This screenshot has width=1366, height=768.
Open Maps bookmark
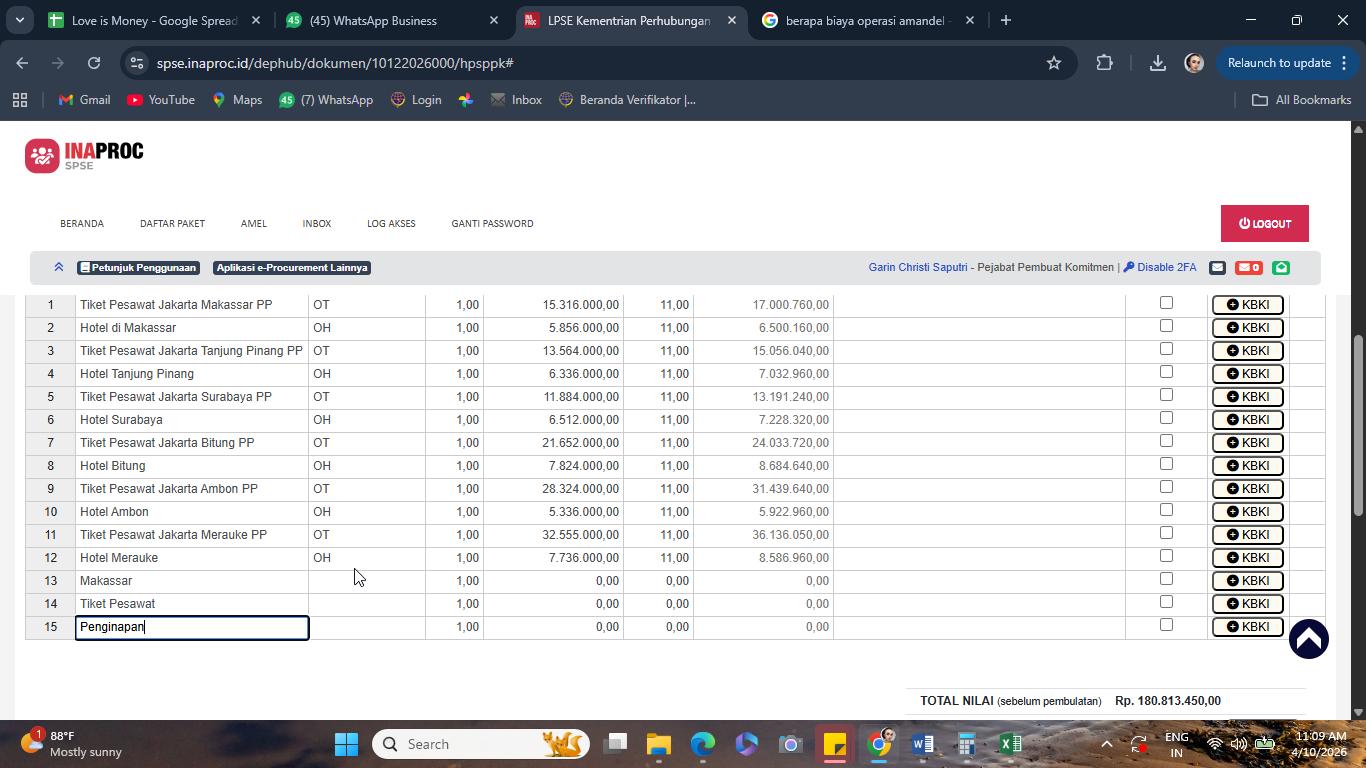point(237,100)
